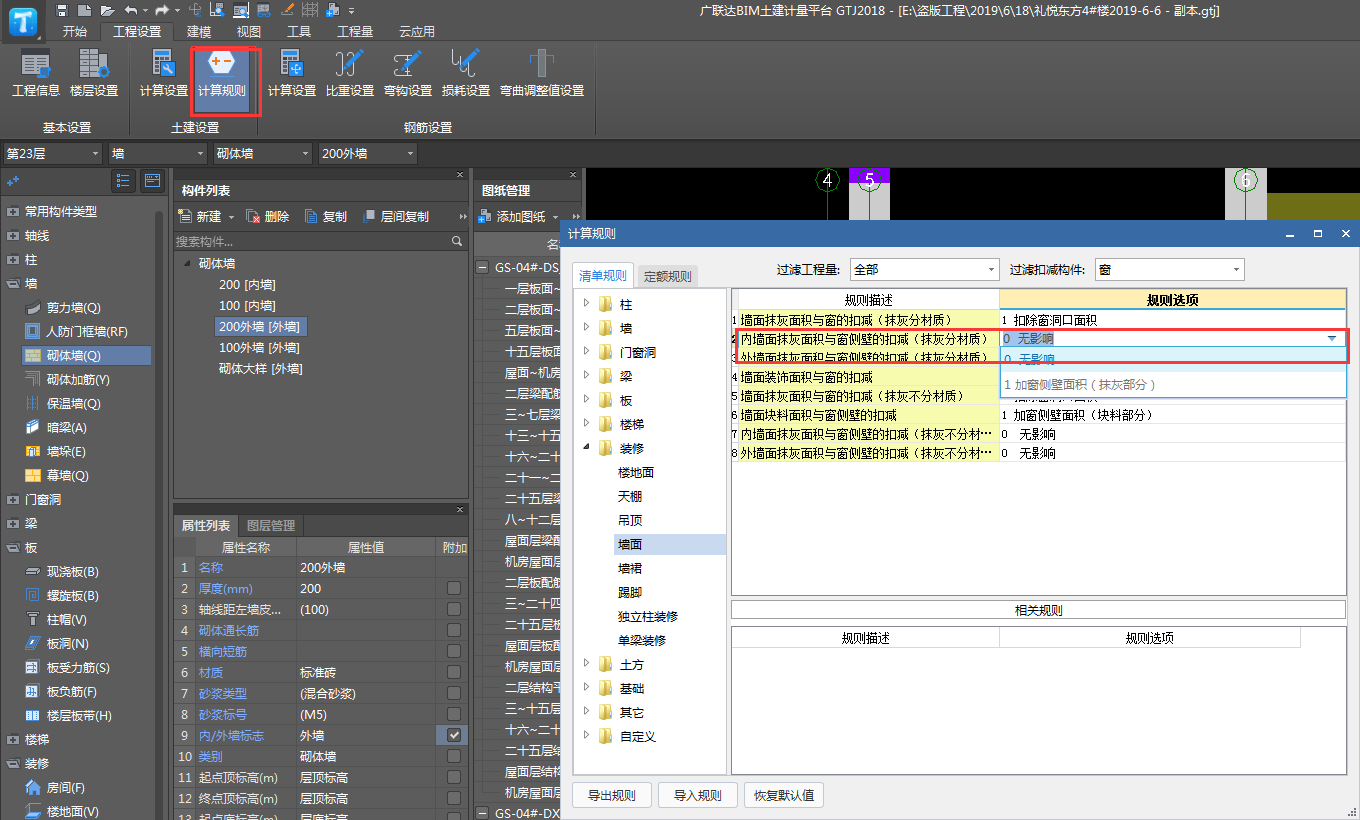This screenshot has width=1360, height=820.
Task: Click the 导入规则 button
Action: coord(698,796)
